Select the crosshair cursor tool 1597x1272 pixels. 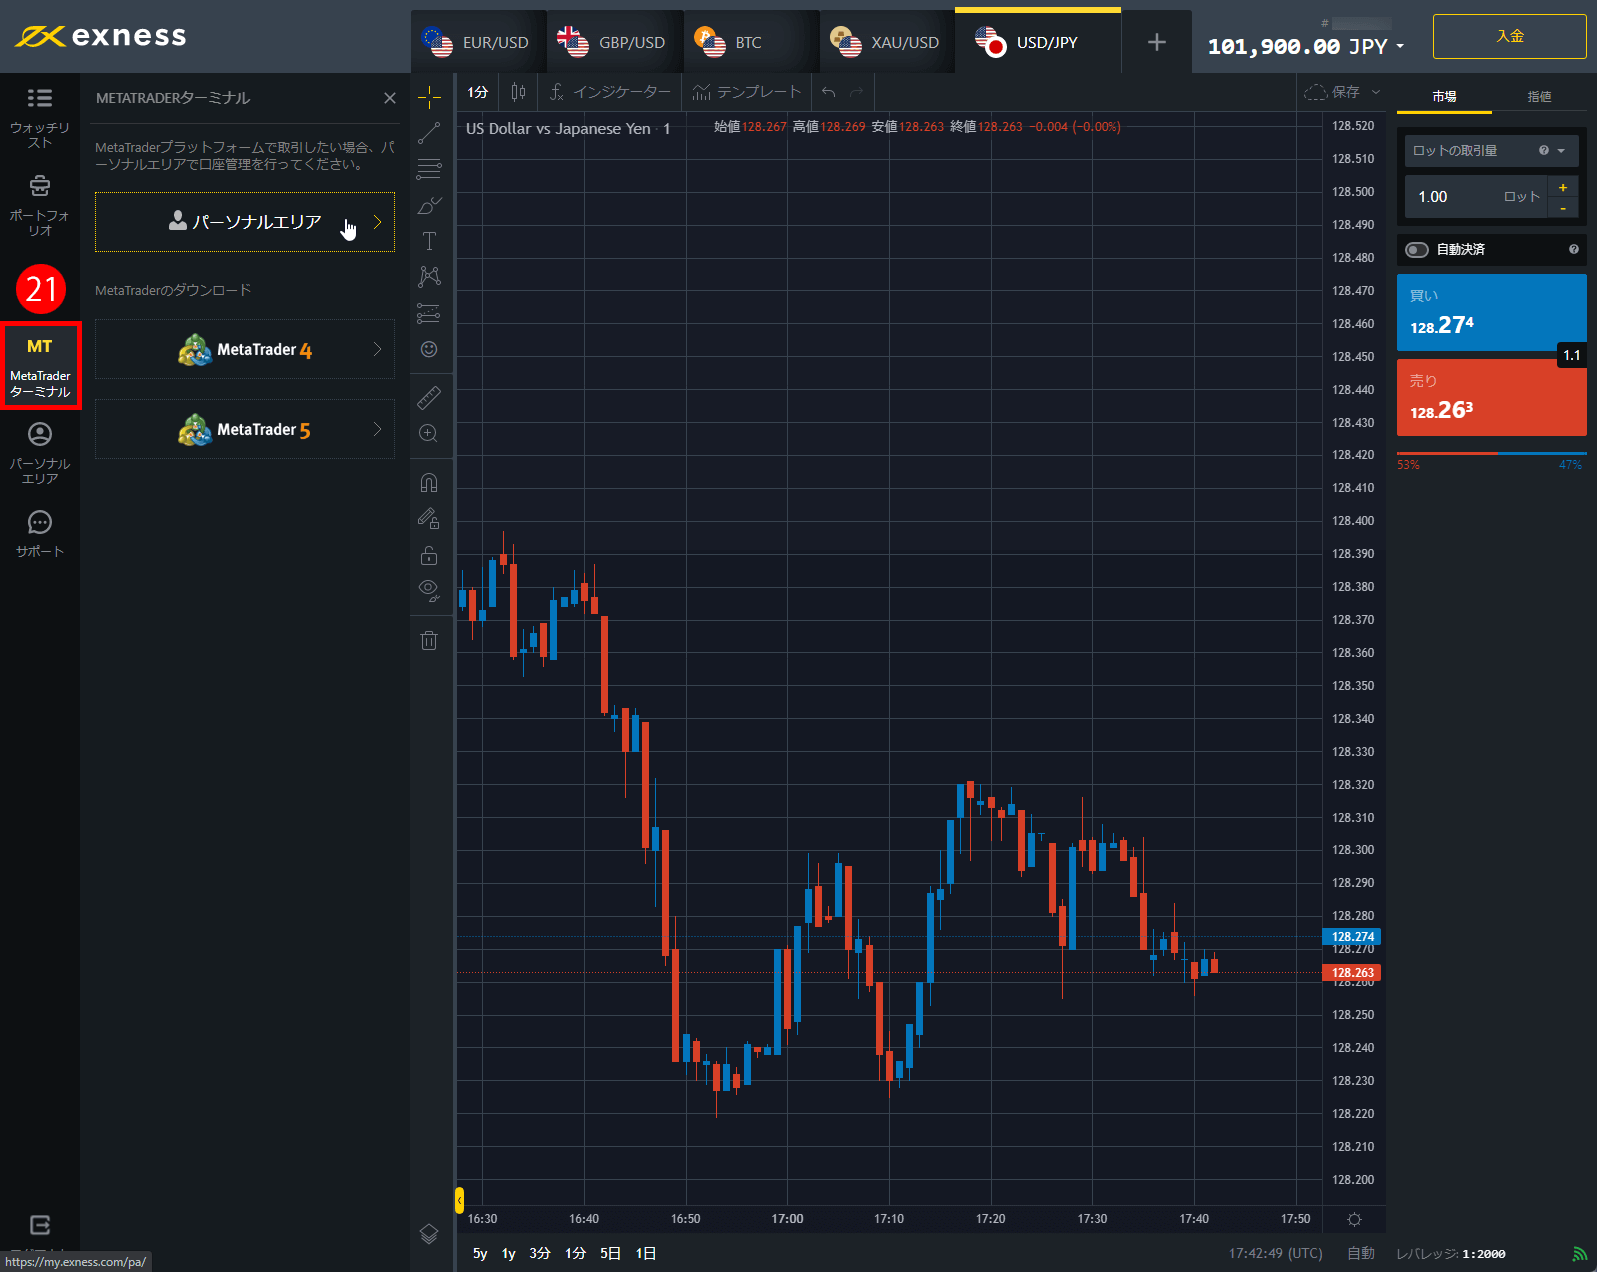coord(429,97)
